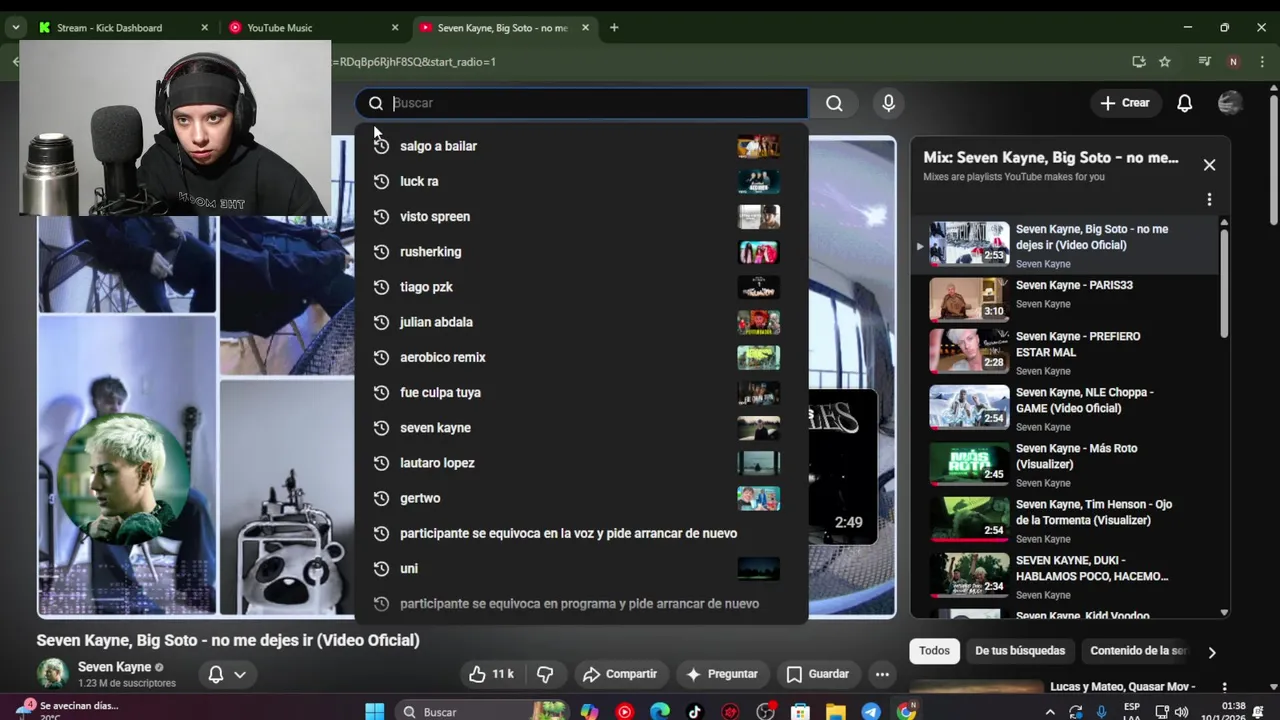This screenshot has width=1280, height=720.
Task: Like the video with thumbs up
Action: (x=491, y=674)
